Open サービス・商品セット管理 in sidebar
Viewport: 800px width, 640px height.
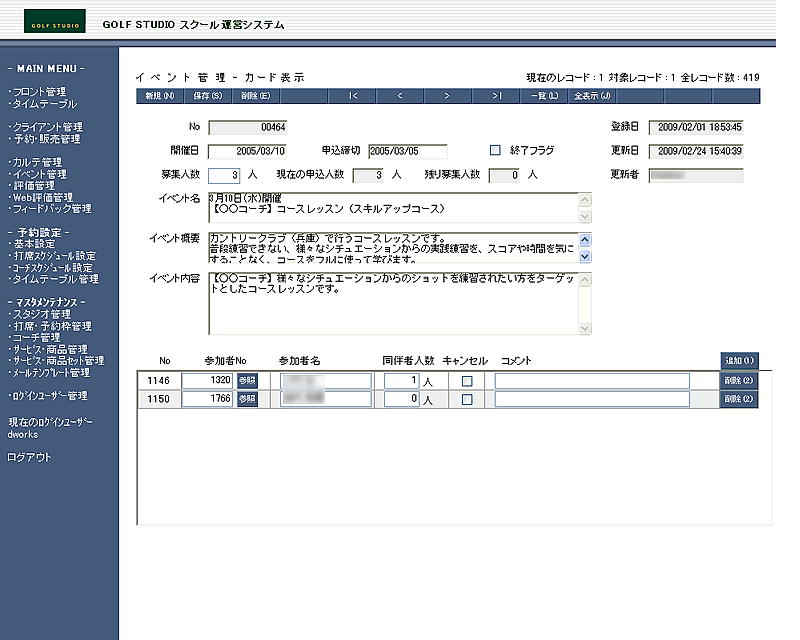(x=58, y=361)
